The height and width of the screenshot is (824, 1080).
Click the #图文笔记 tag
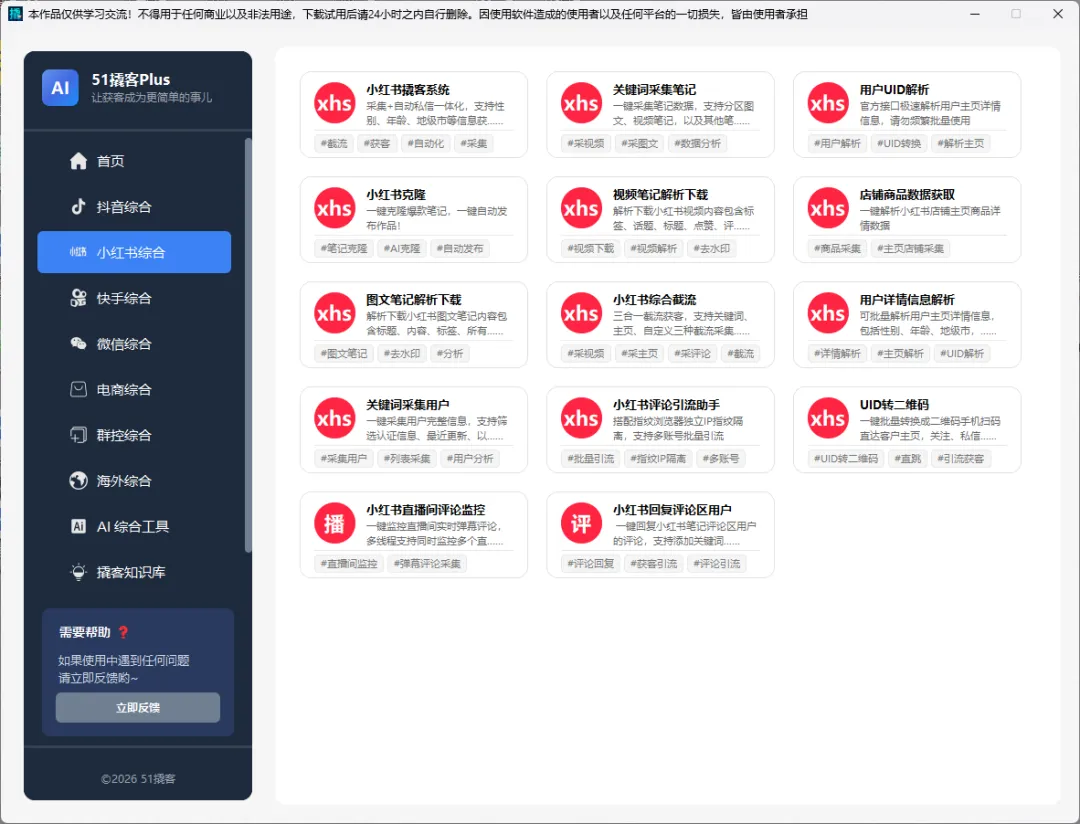[344, 353]
